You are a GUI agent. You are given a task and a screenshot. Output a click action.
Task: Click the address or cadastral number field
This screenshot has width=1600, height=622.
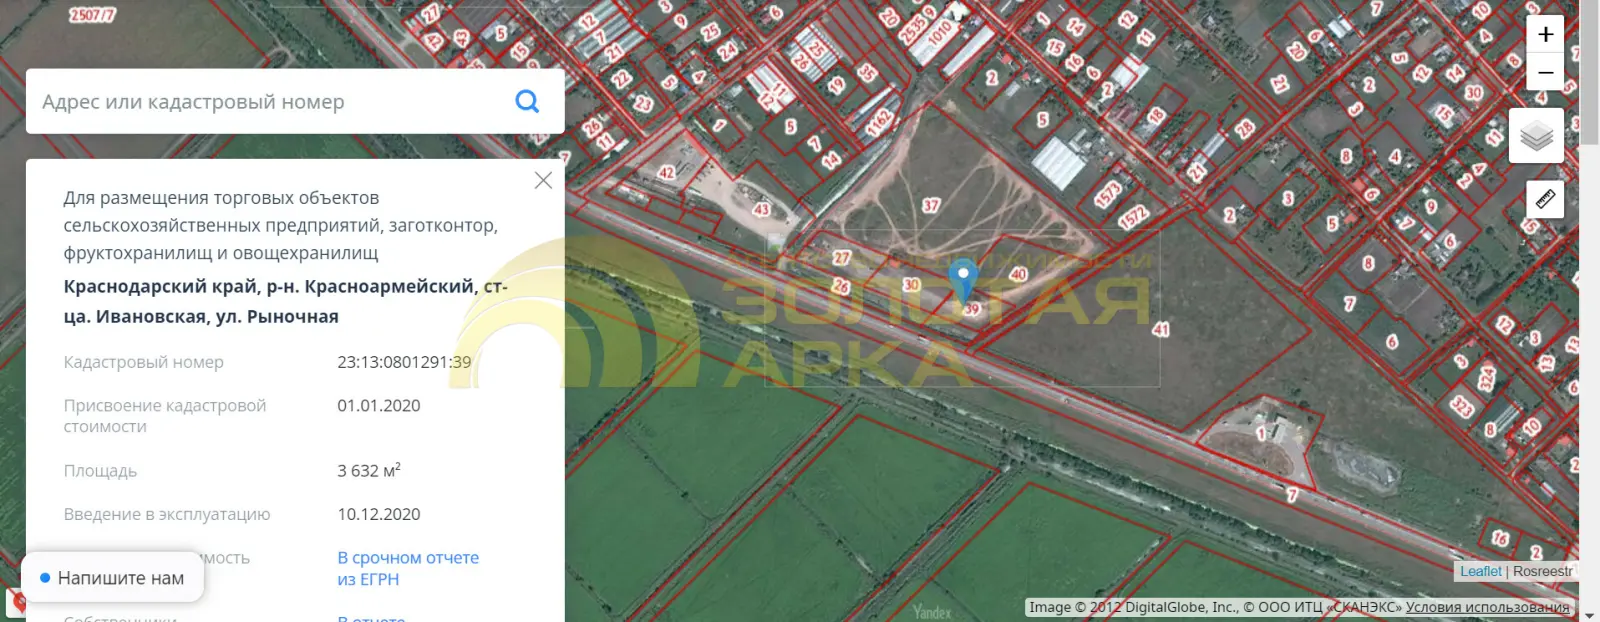pos(270,101)
